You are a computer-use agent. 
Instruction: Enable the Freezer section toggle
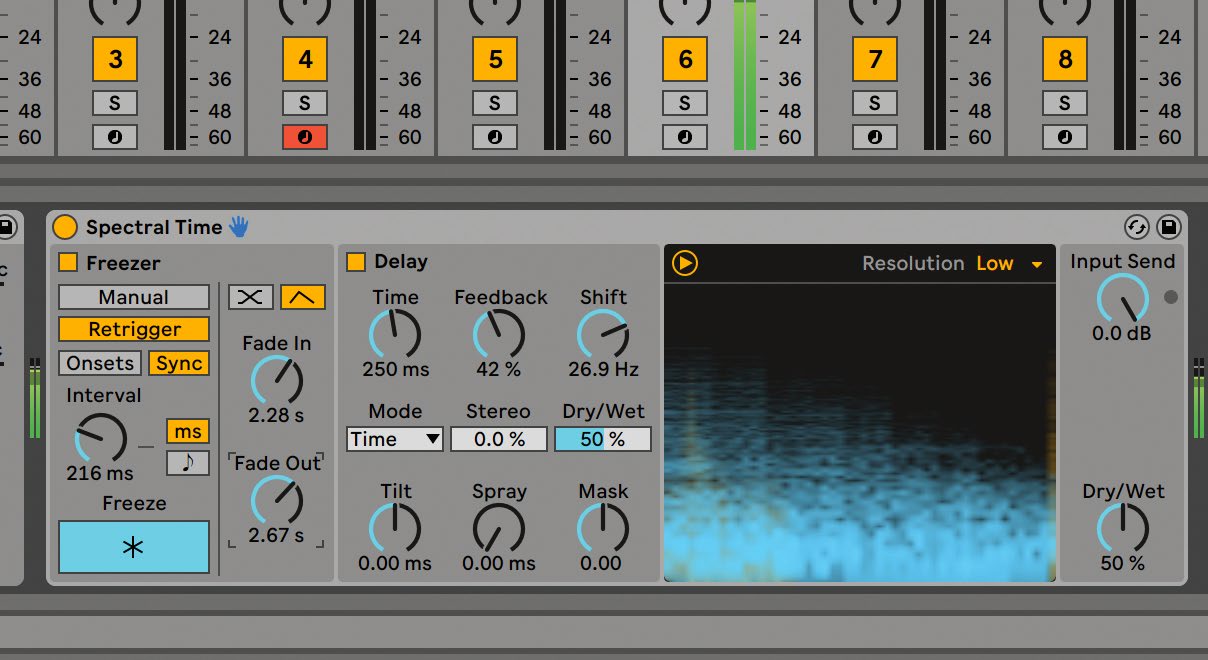[68, 263]
